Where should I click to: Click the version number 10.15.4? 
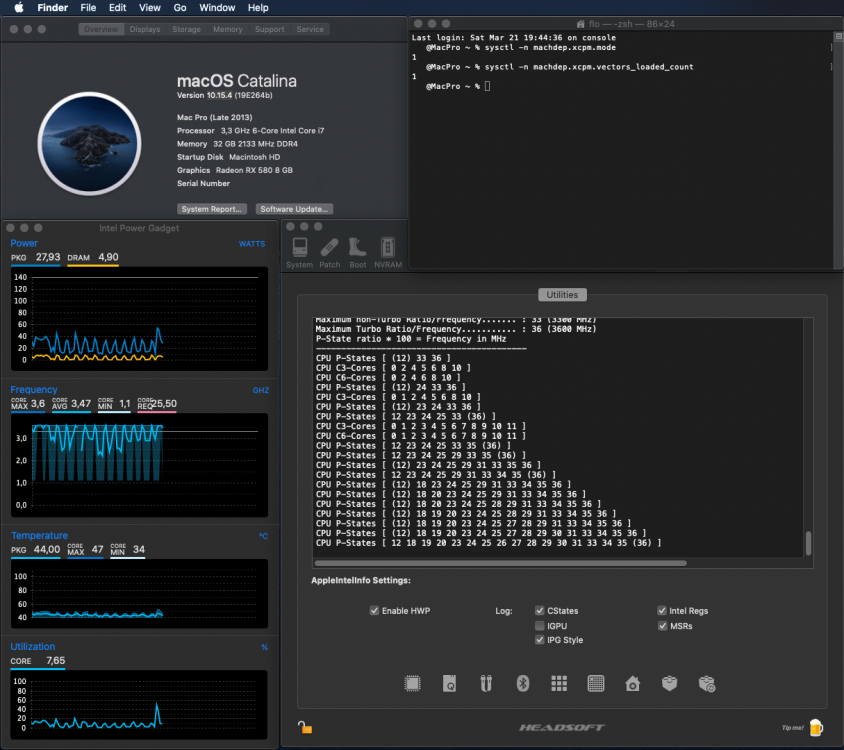coord(220,95)
